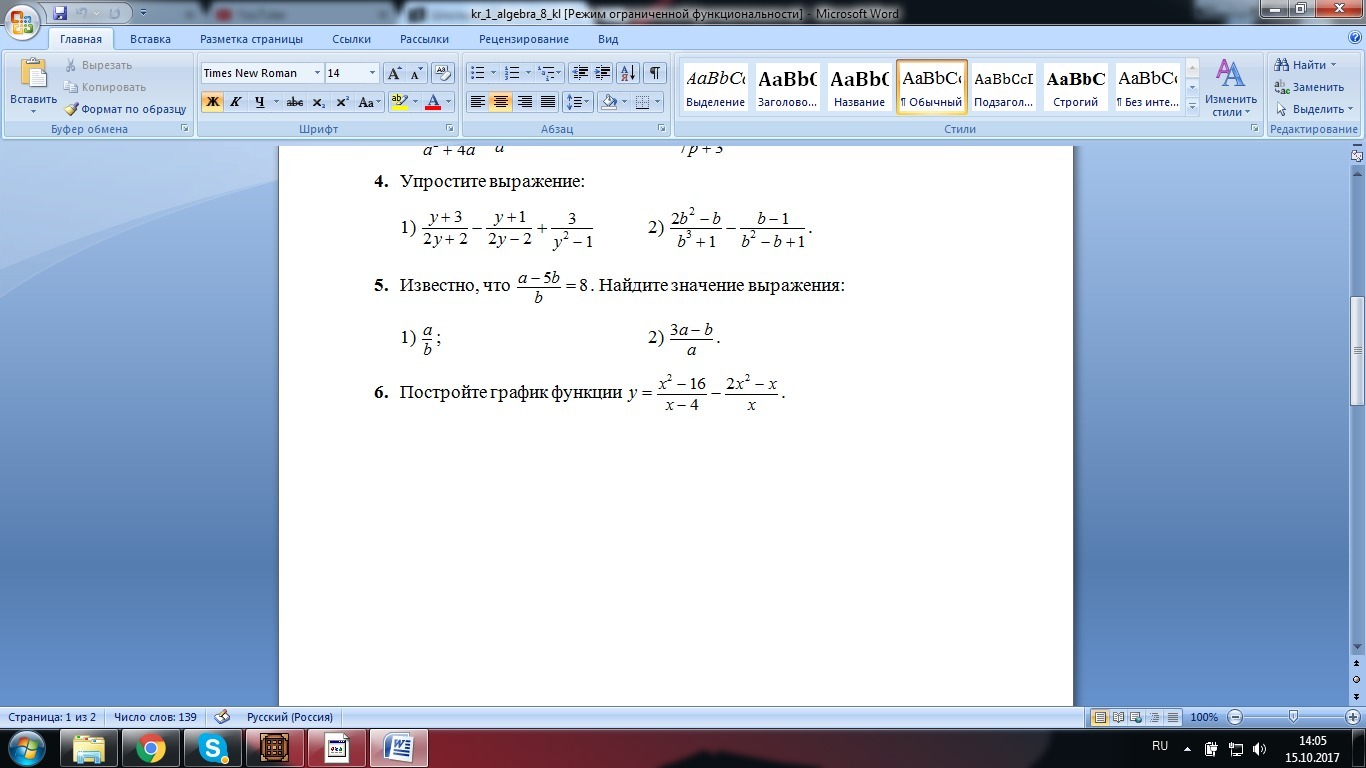Expand the bullets list dropdown arrow

tap(493, 73)
